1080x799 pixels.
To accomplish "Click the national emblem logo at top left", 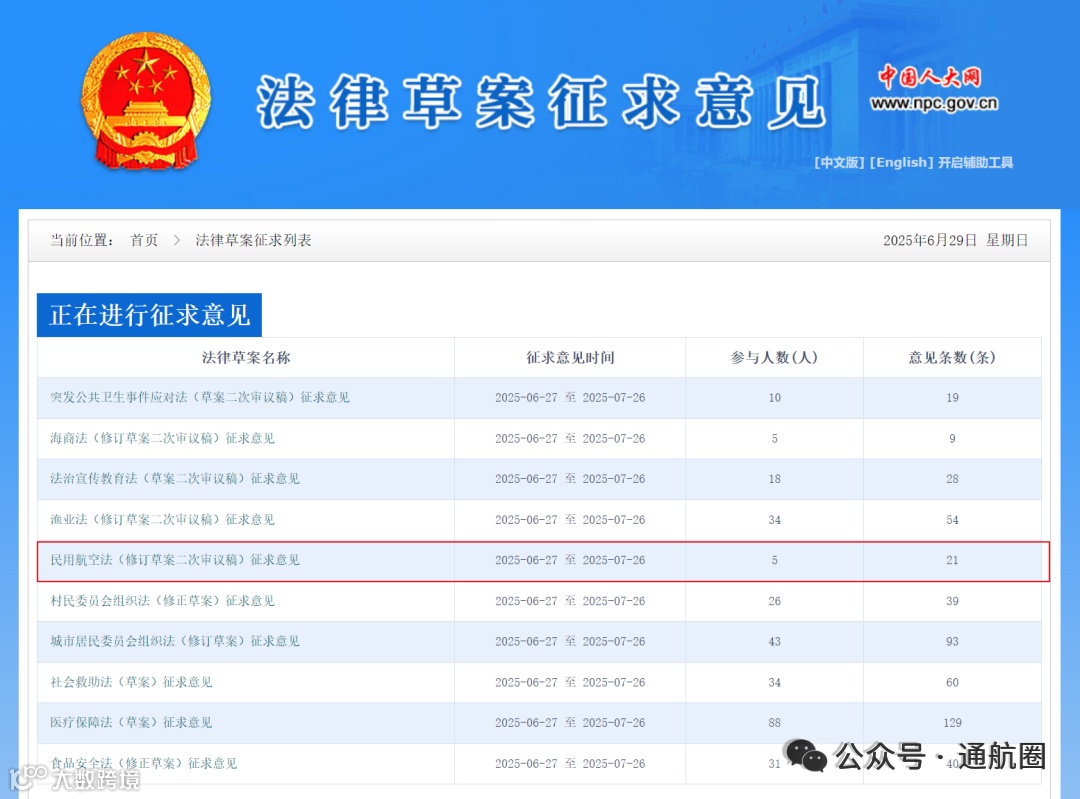I will [147, 100].
